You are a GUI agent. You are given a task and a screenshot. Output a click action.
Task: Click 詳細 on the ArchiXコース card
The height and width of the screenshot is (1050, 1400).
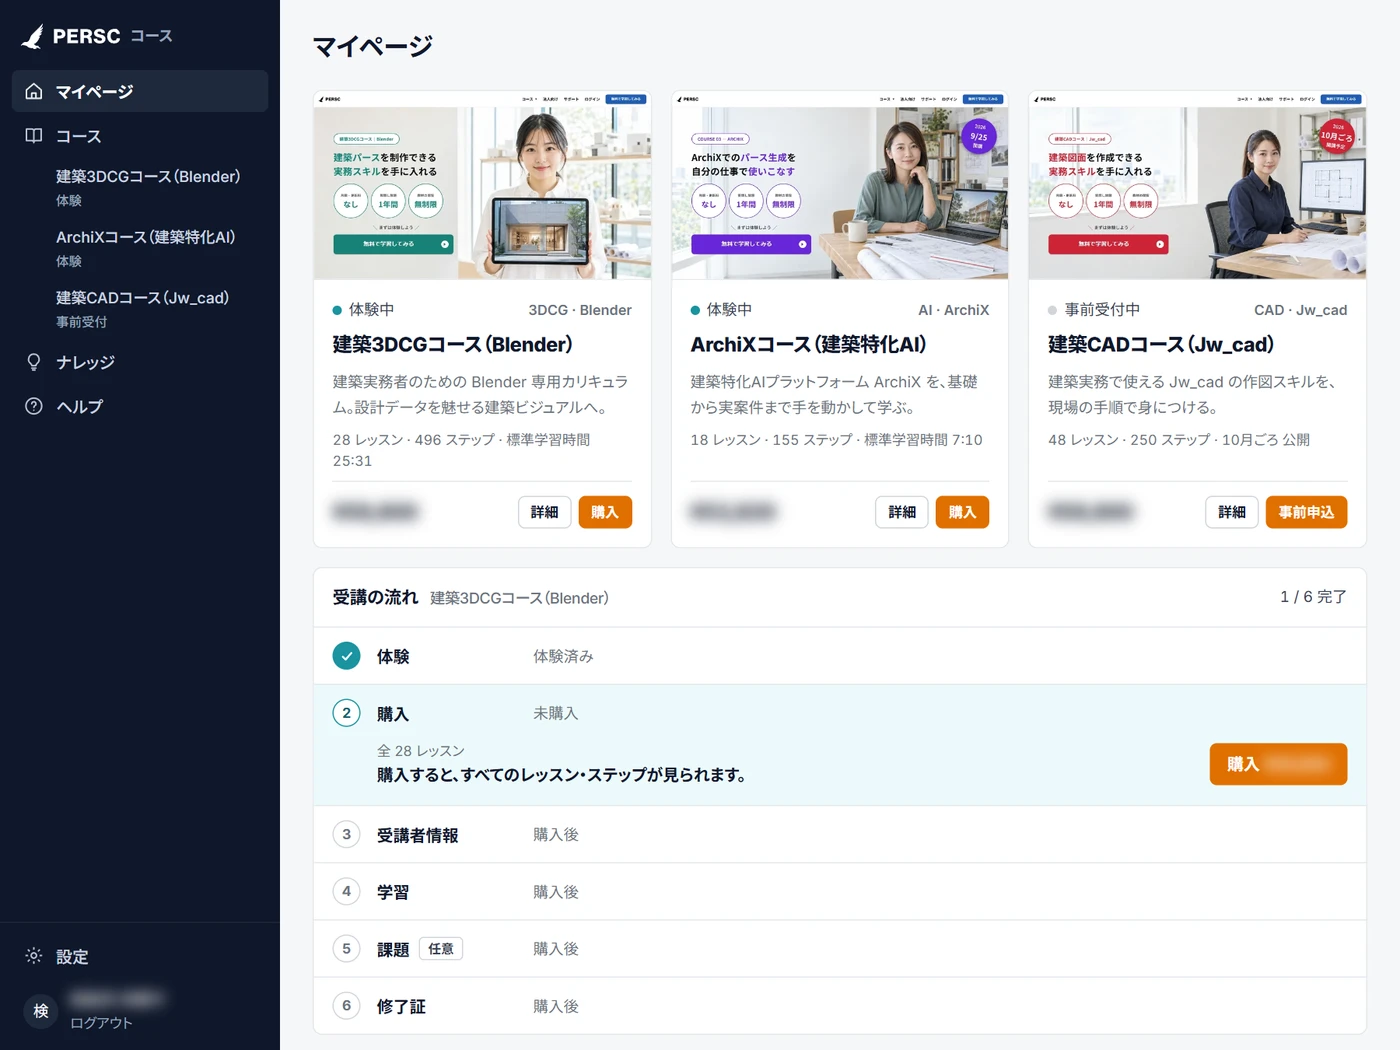(902, 512)
